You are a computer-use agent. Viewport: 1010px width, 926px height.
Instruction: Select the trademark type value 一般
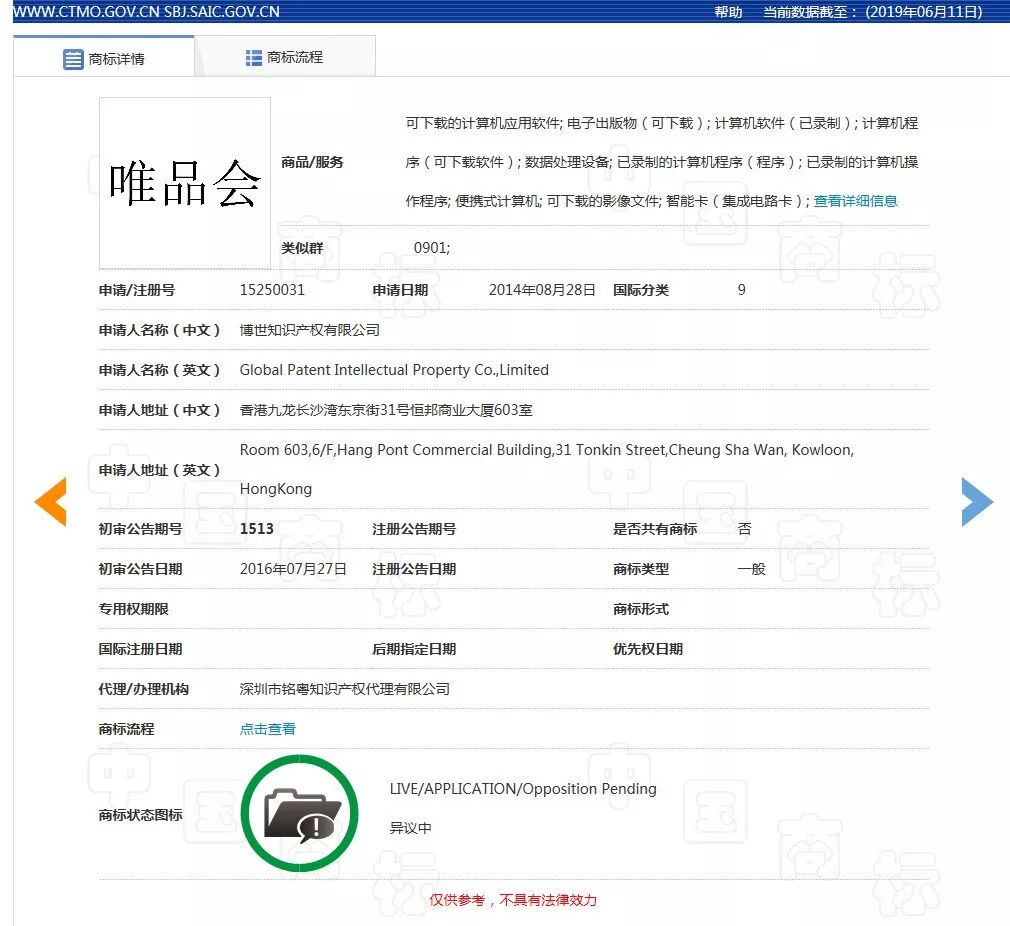[x=751, y=569]
